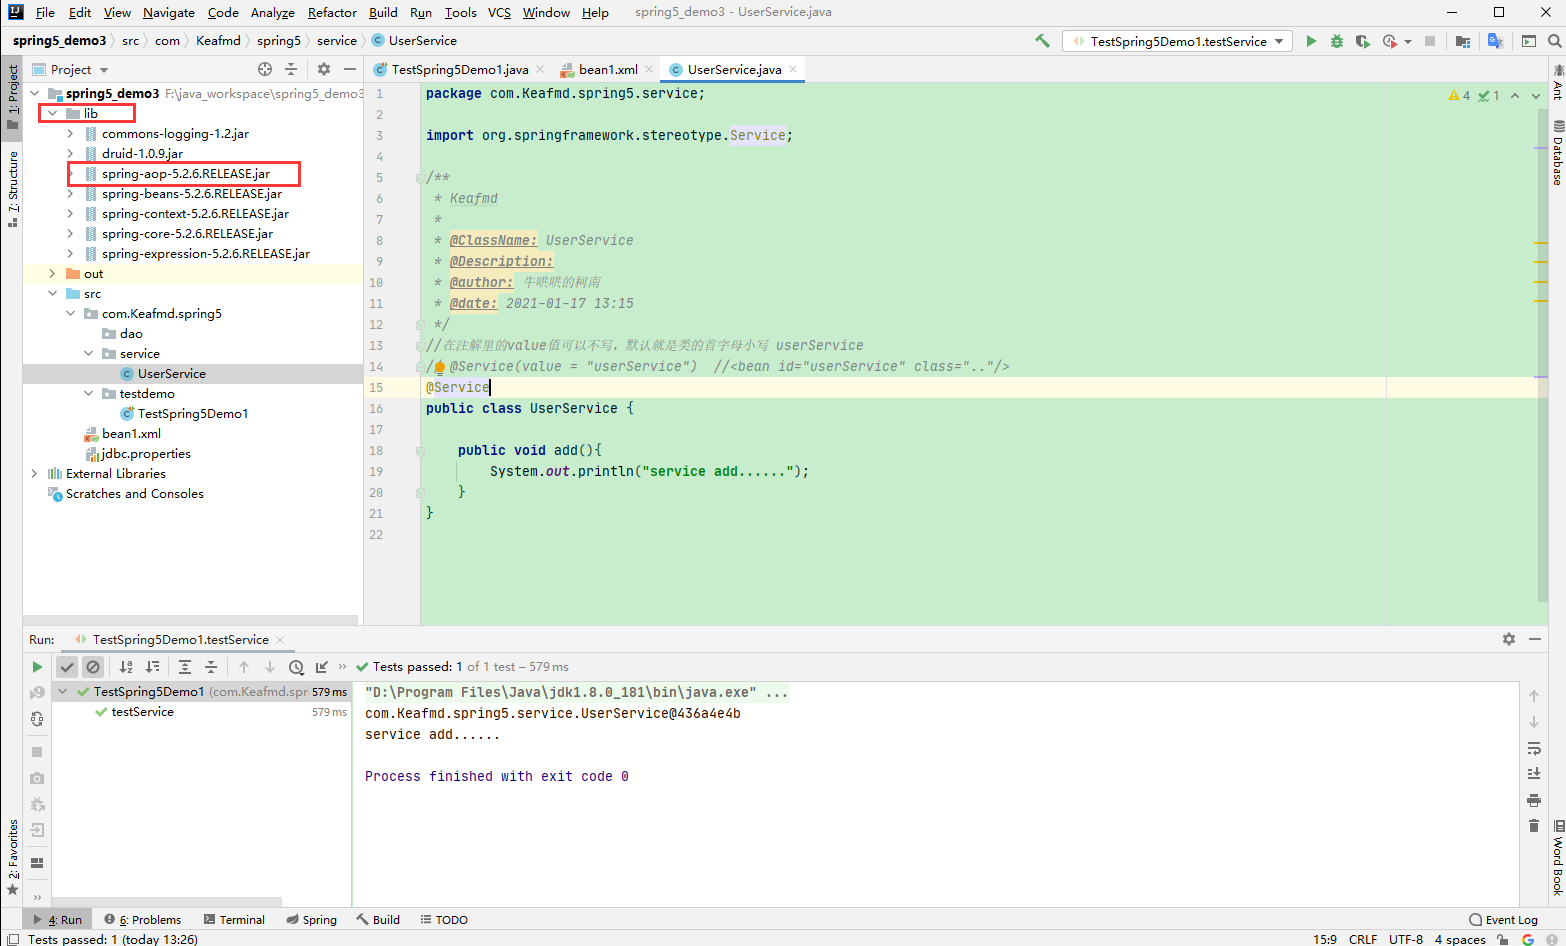Viewport: 1566px width, 946px height.
Task: Open the TODO tool window
Action: (x=444, y=920)
